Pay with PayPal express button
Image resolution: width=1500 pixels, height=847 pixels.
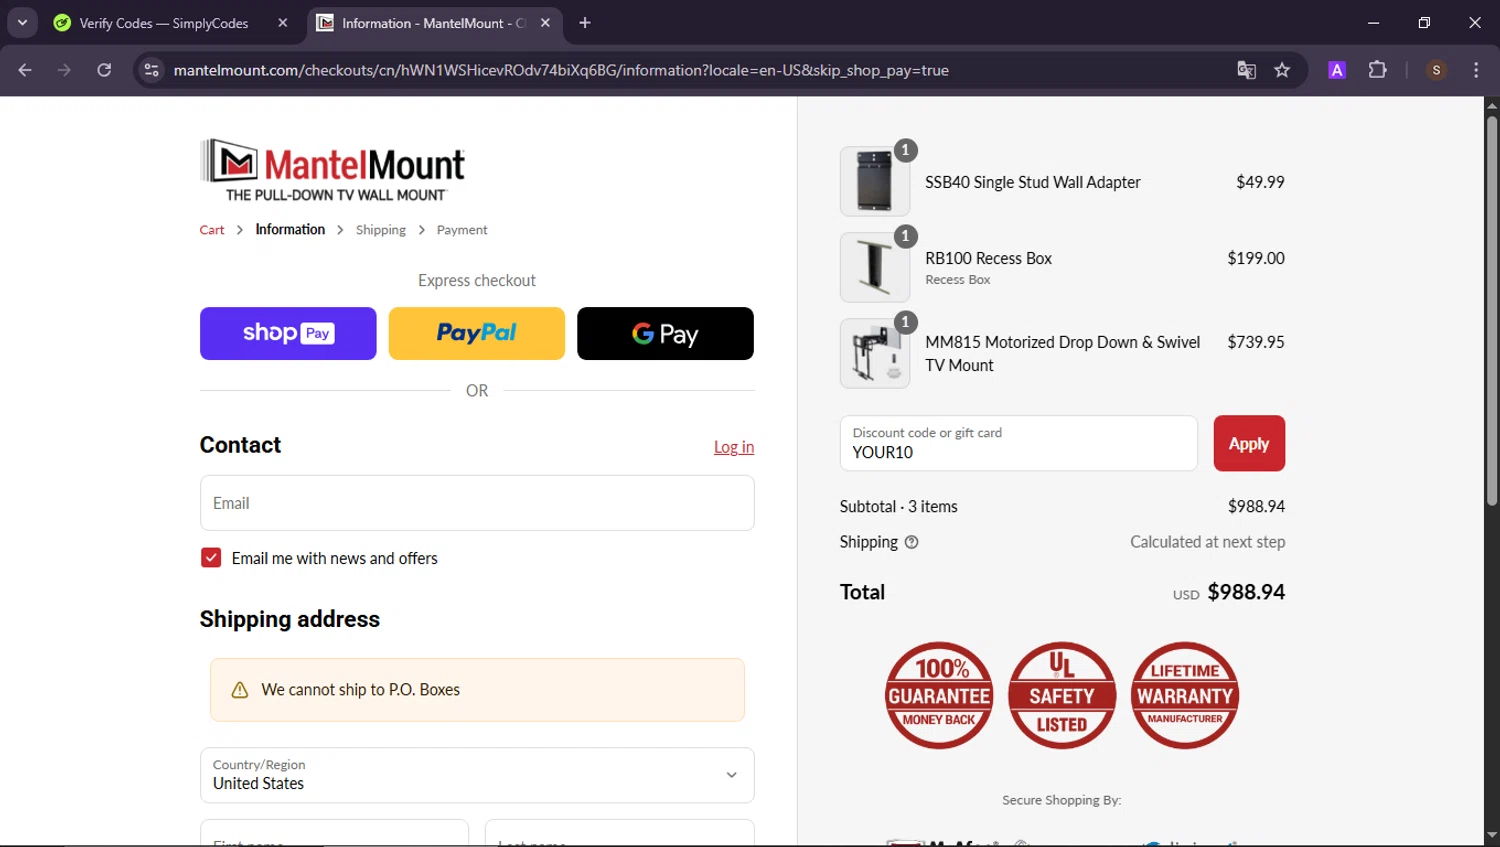(x=477, y=333)
